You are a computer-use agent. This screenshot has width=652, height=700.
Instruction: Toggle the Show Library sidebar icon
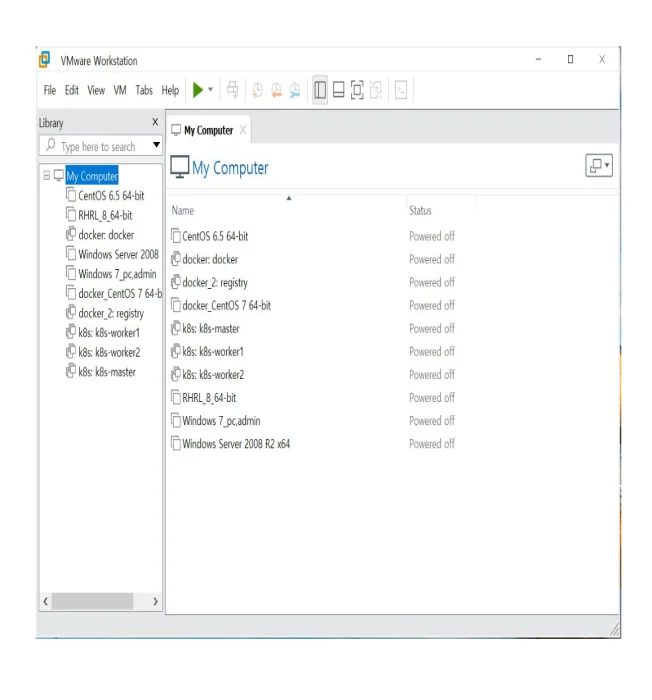(320, 90)
